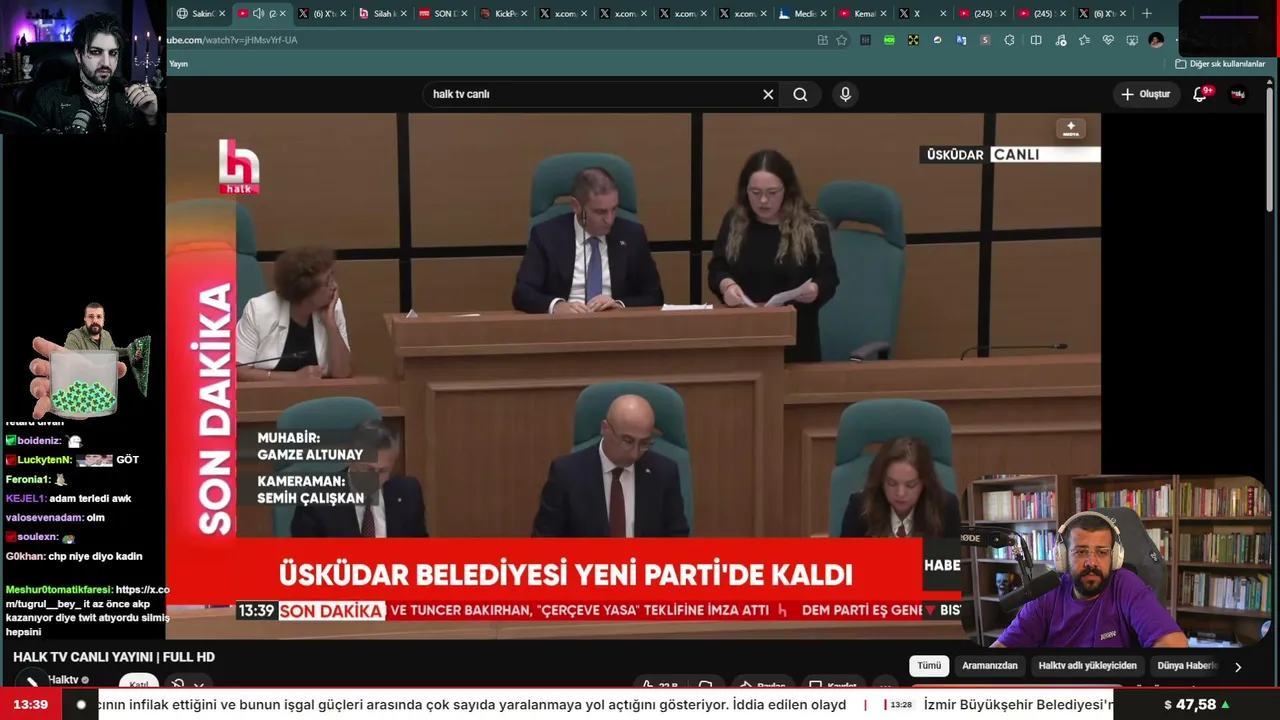Image resolution: width=1280 pixels, height=720 pixels.
Task: Click the Halktv channel name
Action: pyautogui.click(x=63, y=680)
